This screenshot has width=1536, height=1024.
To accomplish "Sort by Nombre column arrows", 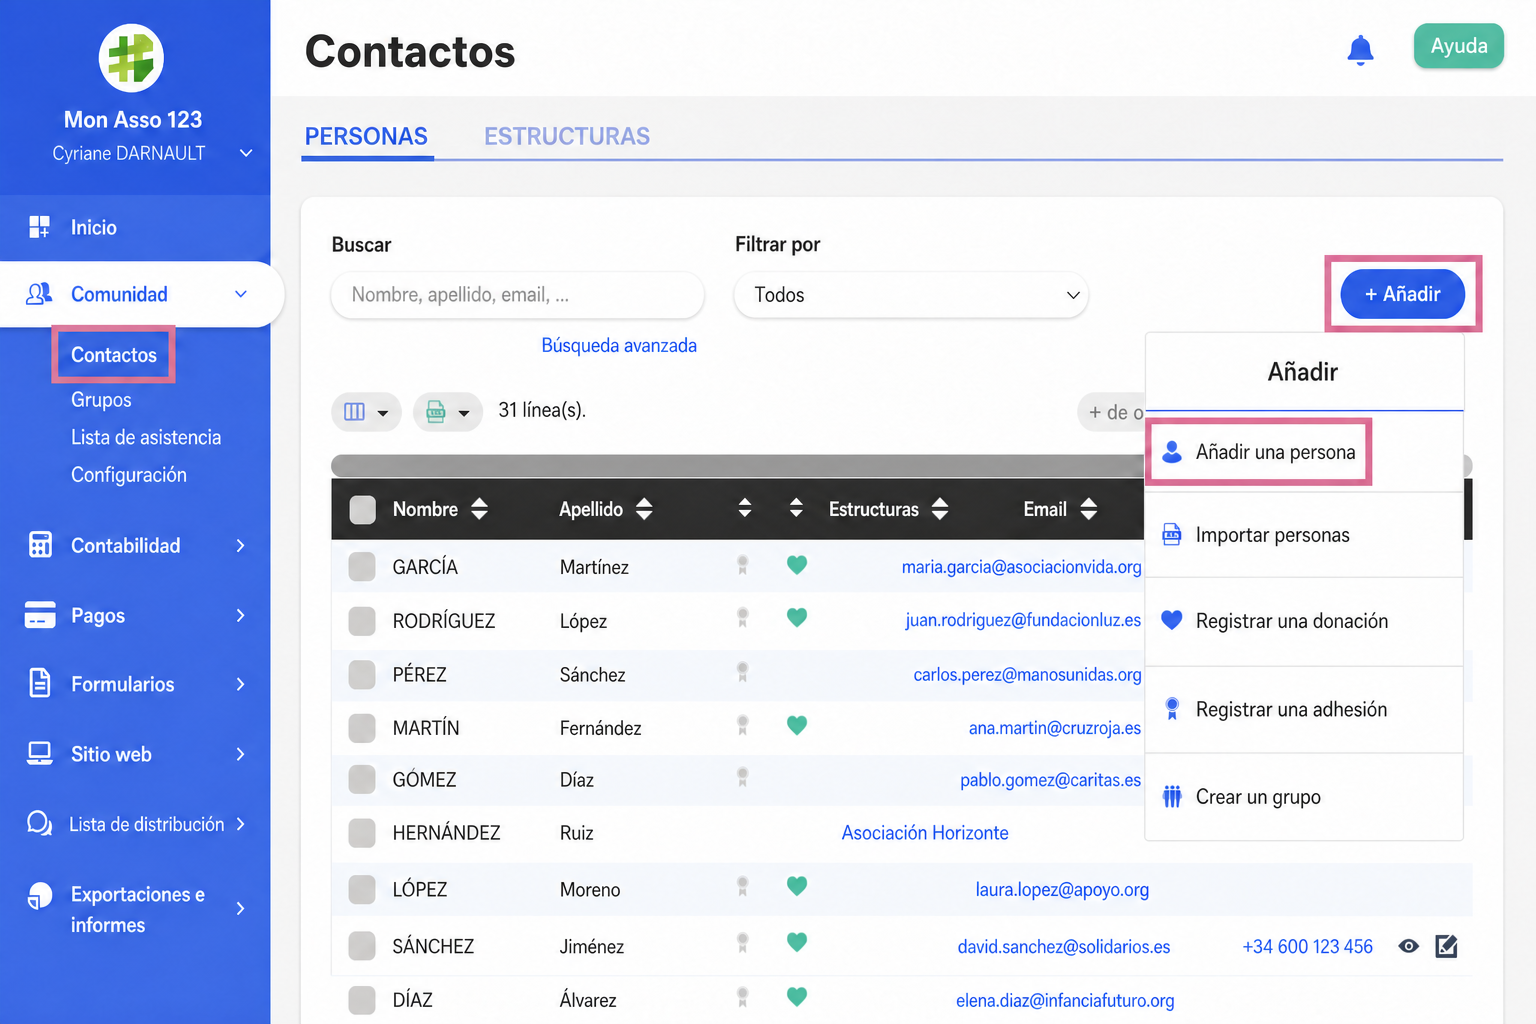I will (479, 509).
